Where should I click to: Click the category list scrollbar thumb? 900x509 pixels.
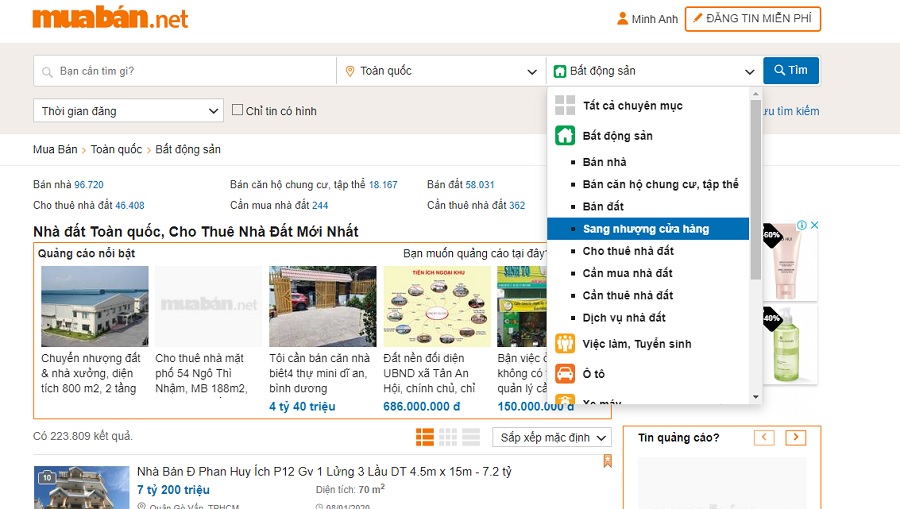click(x=755, y=189)
